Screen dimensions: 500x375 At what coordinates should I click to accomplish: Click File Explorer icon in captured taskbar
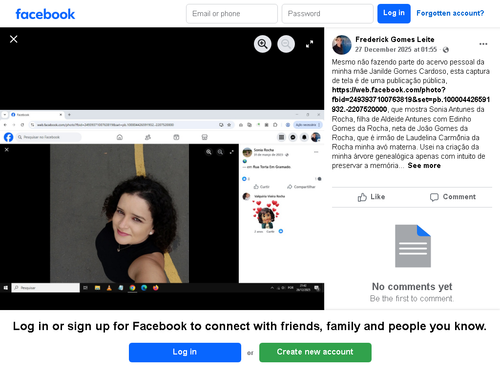[97, 288]
